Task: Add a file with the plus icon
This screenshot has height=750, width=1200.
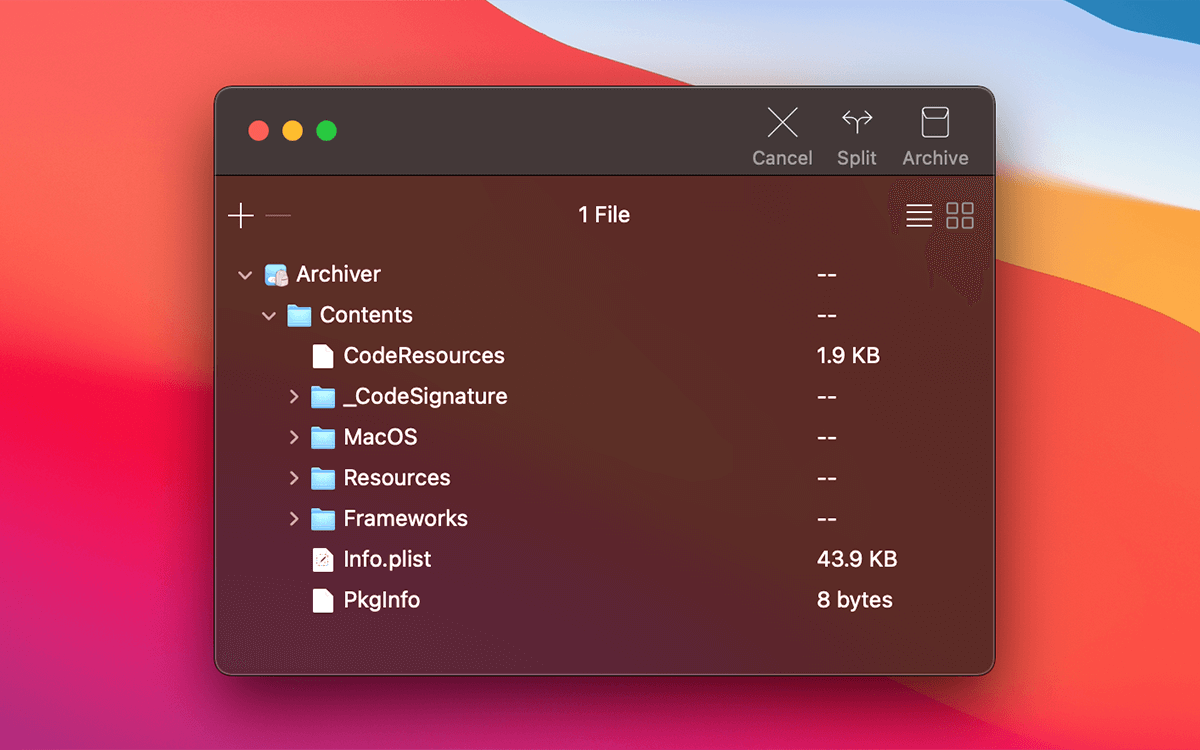Action: [x=241, y=215]
